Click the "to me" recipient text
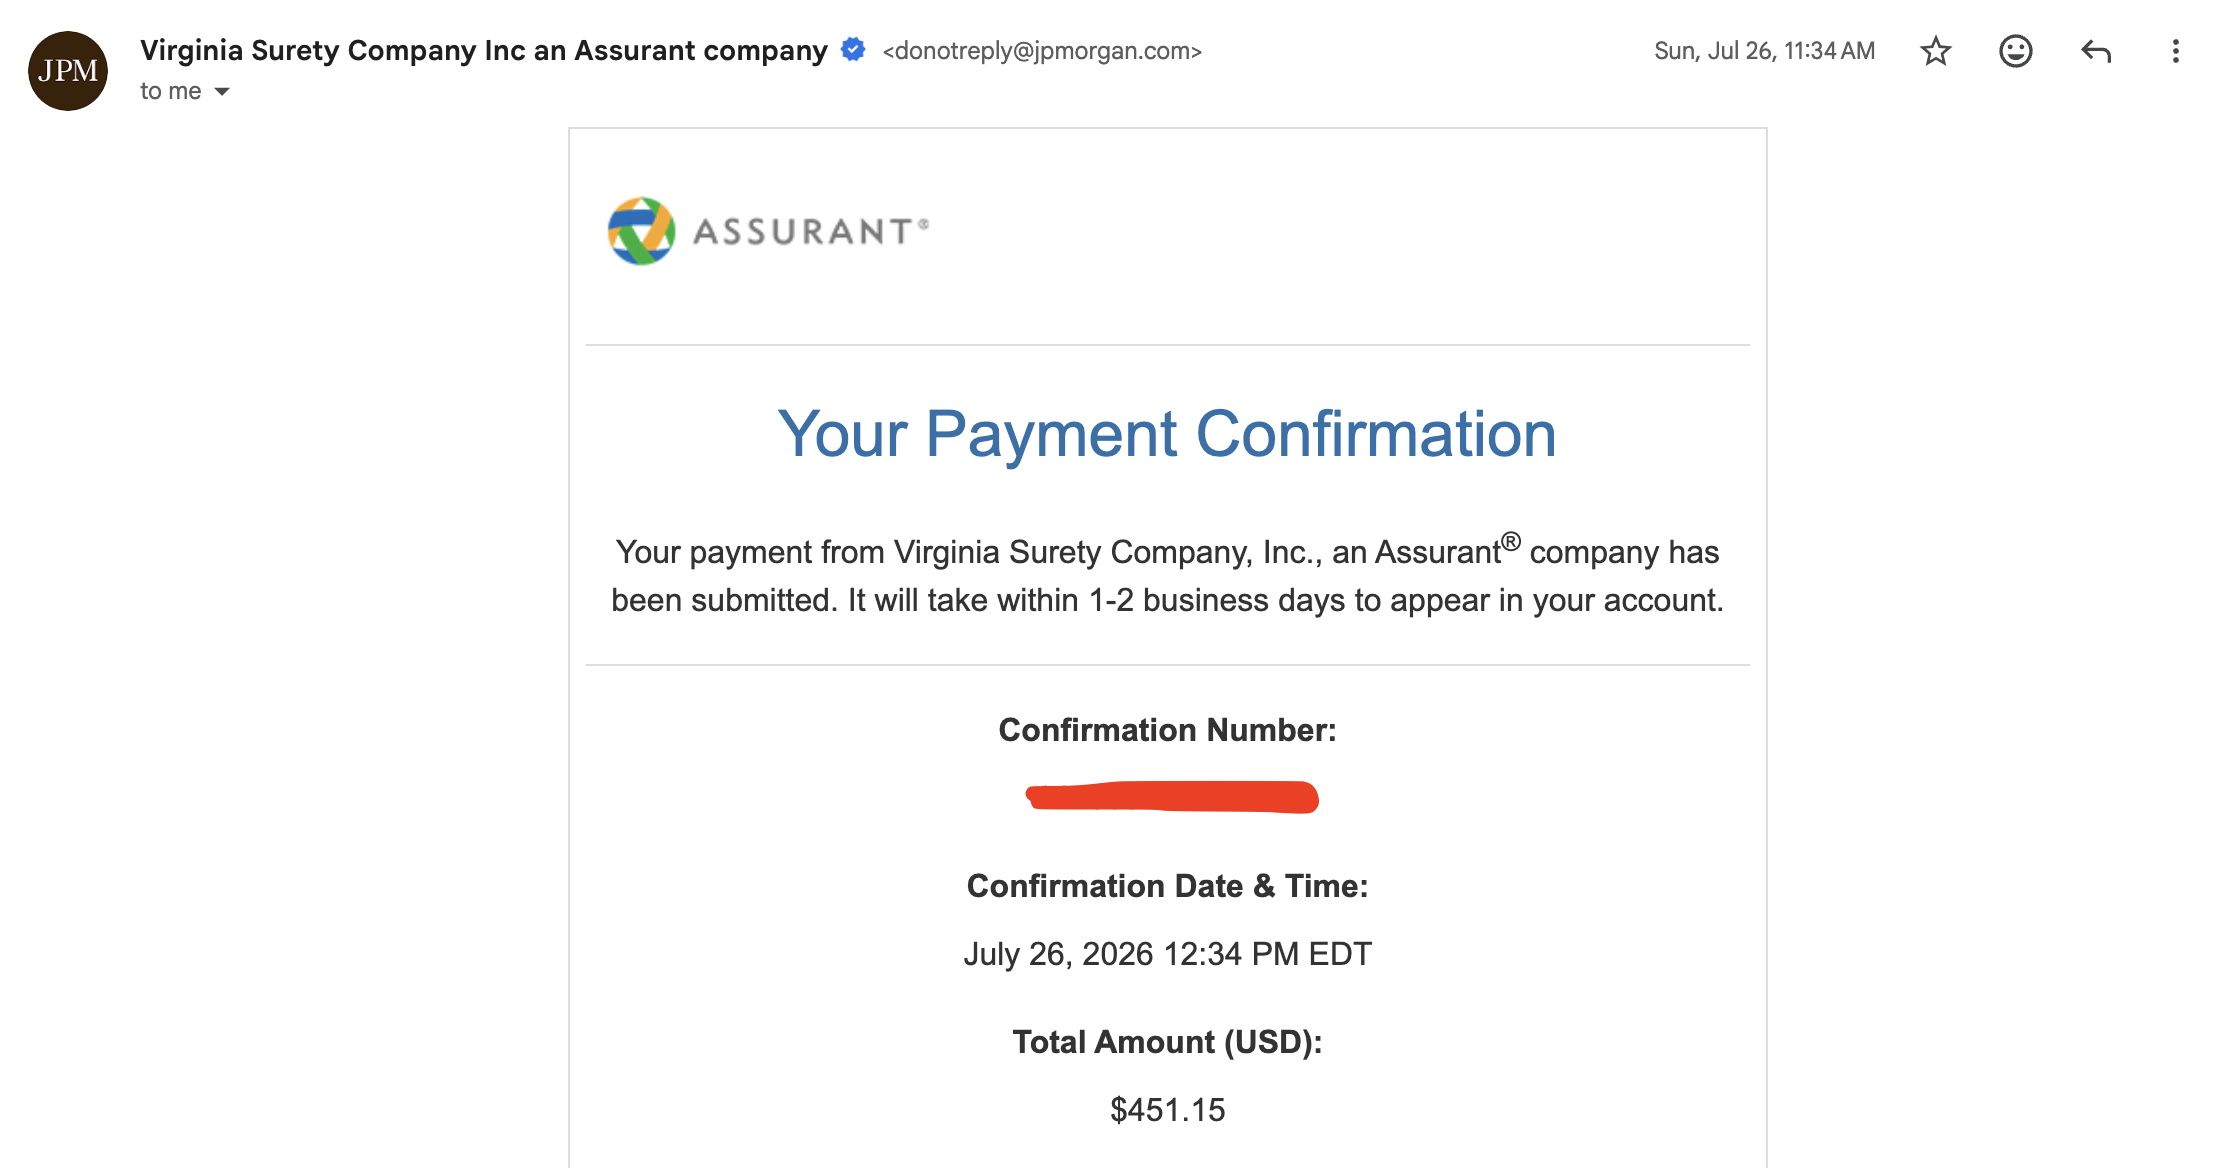The width and height of the screenshot is (2226, 1168). click(171, 91)
